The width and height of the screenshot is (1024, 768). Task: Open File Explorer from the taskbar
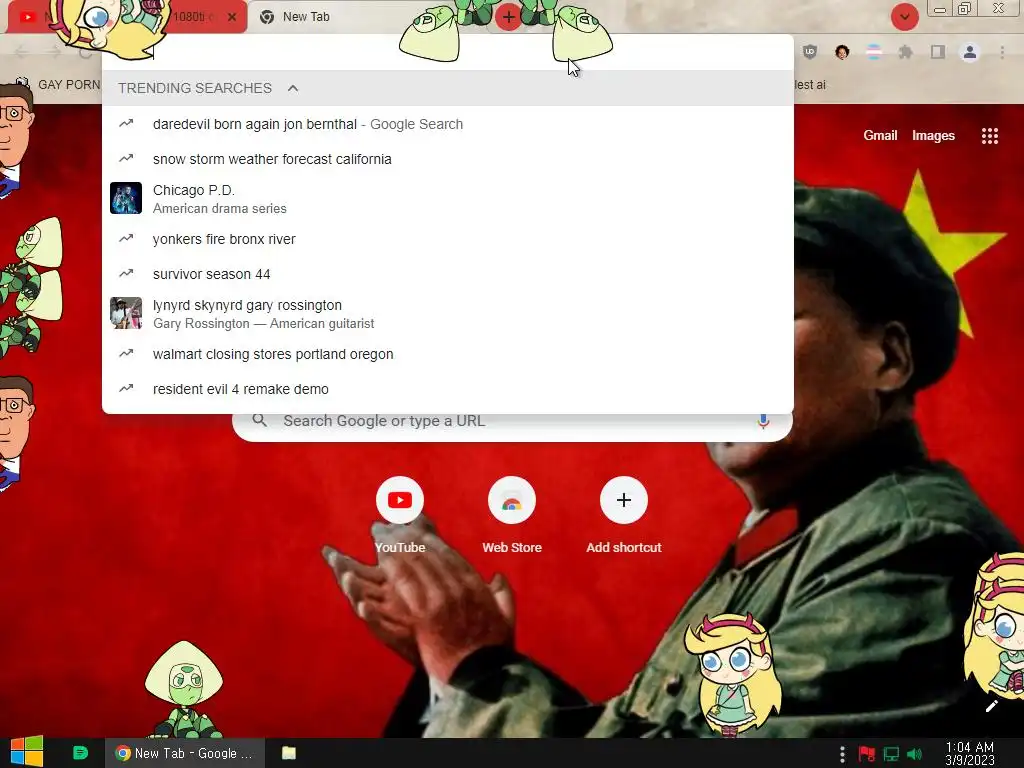coord(289,753)
